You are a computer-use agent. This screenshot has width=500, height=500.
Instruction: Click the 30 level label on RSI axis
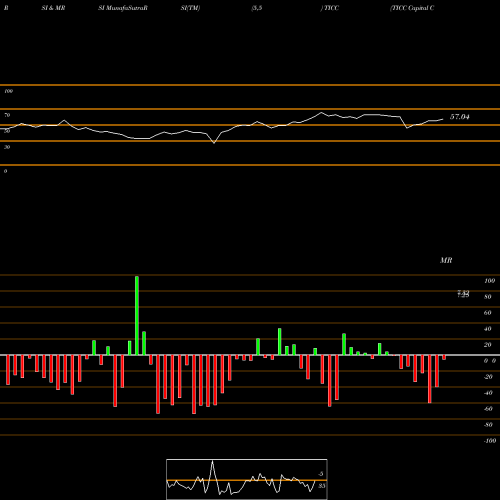[x=7, y=147]
